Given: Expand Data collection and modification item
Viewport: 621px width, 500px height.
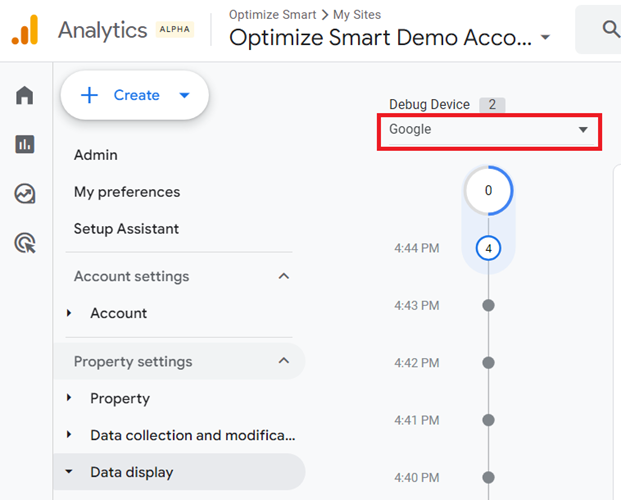Looking at the screenshot, I should tap(69, 434).
